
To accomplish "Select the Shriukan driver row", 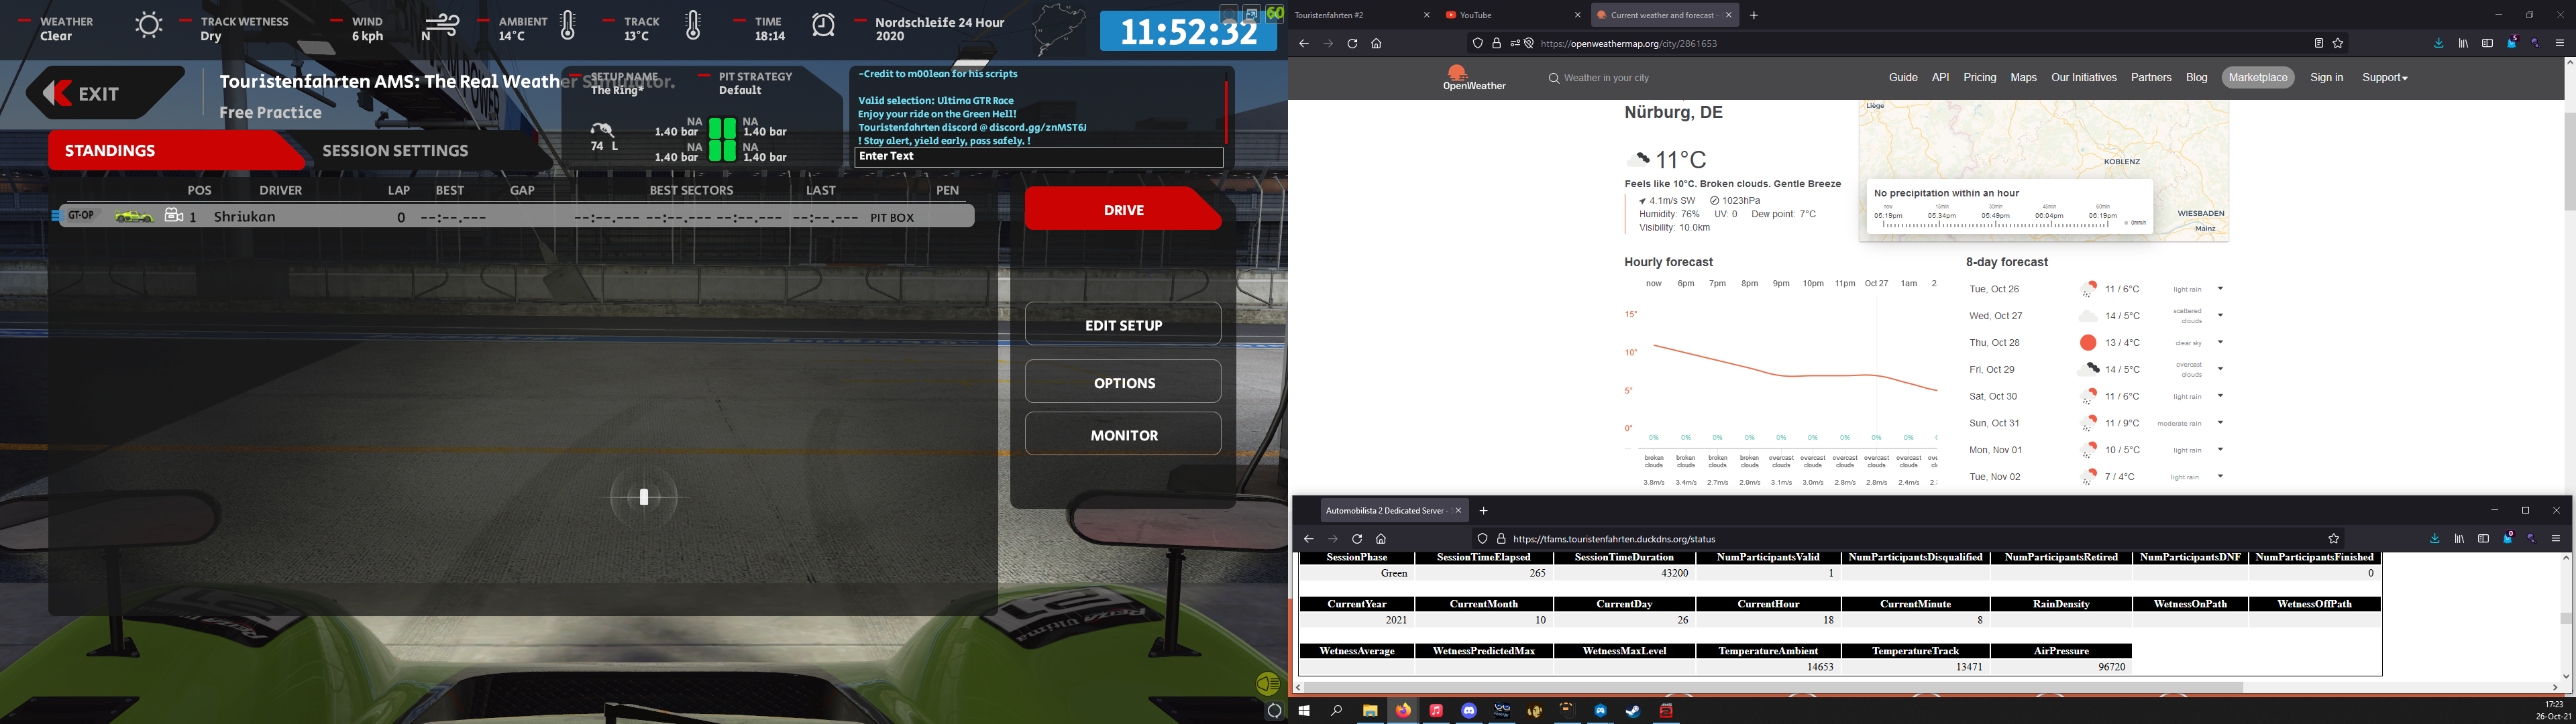I will [517, 216].
